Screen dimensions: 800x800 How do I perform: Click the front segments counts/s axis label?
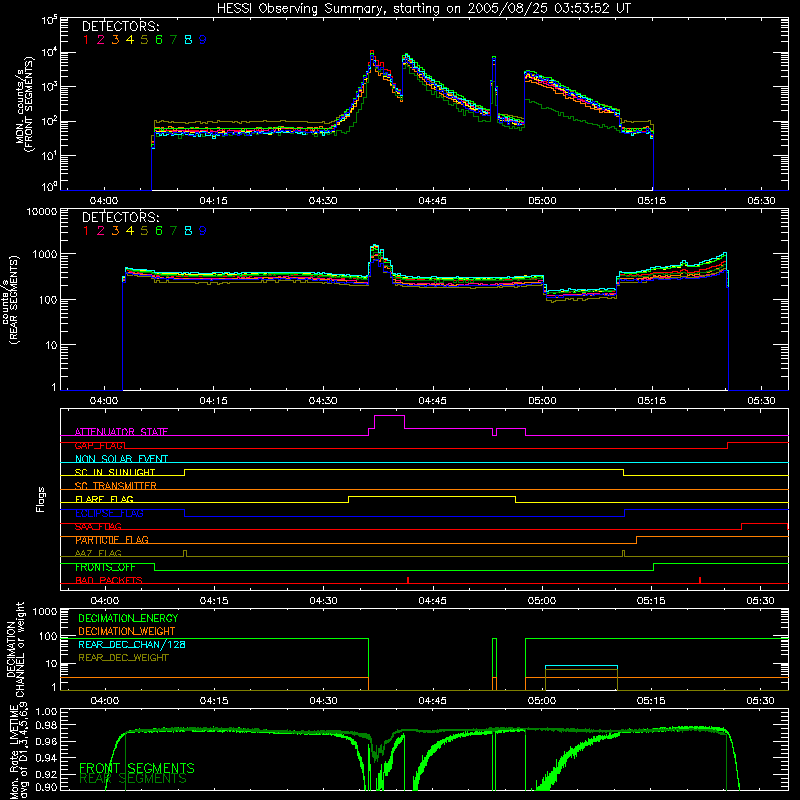pos(25,104)
